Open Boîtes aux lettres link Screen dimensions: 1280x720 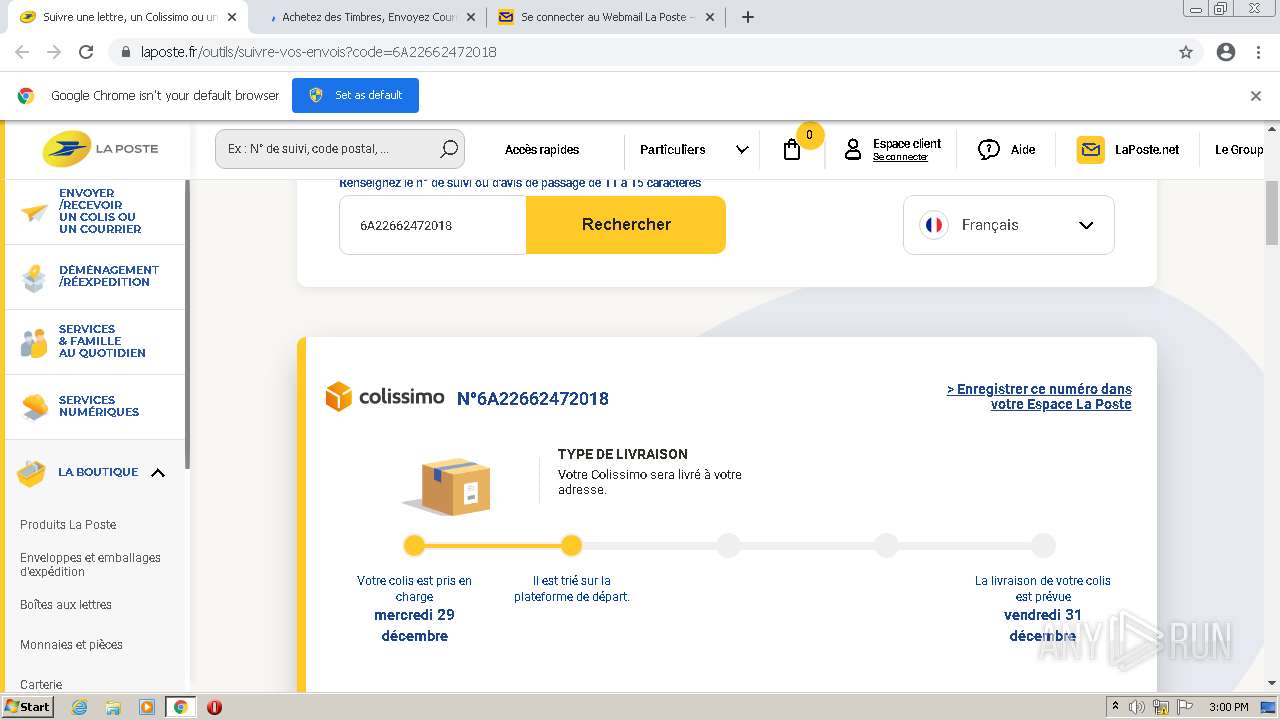pyautogui.click(x=66, y=605)
